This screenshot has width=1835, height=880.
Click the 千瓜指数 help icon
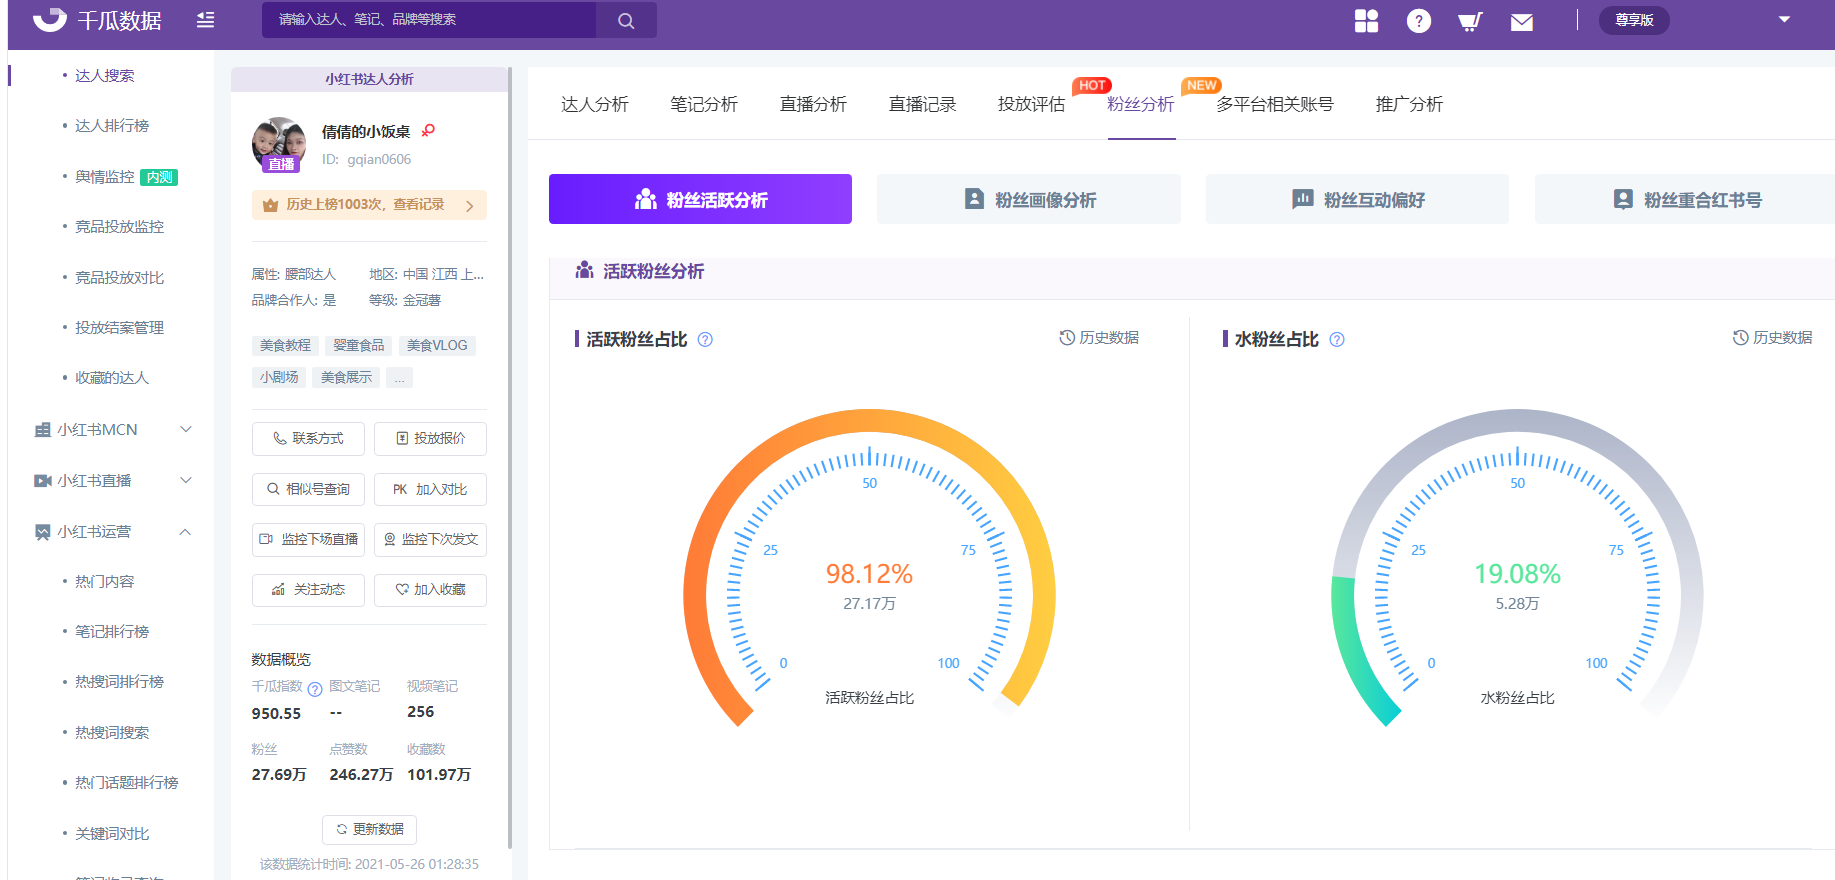(x=315, y=689)
